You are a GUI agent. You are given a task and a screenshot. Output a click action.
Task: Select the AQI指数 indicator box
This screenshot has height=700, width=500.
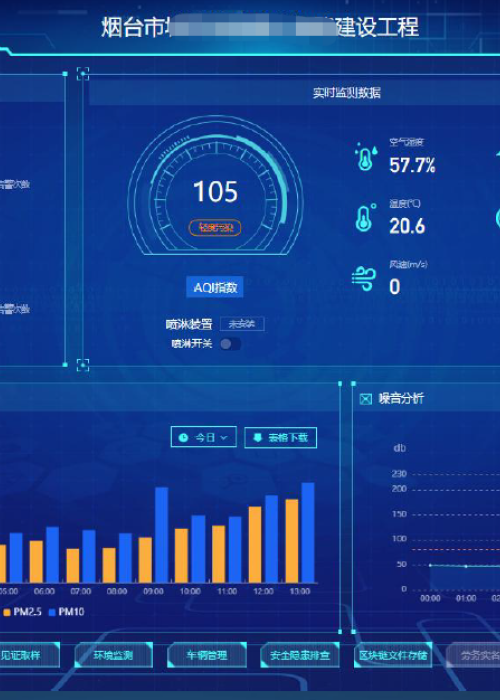pyautogui.click(x=215, y=288)
